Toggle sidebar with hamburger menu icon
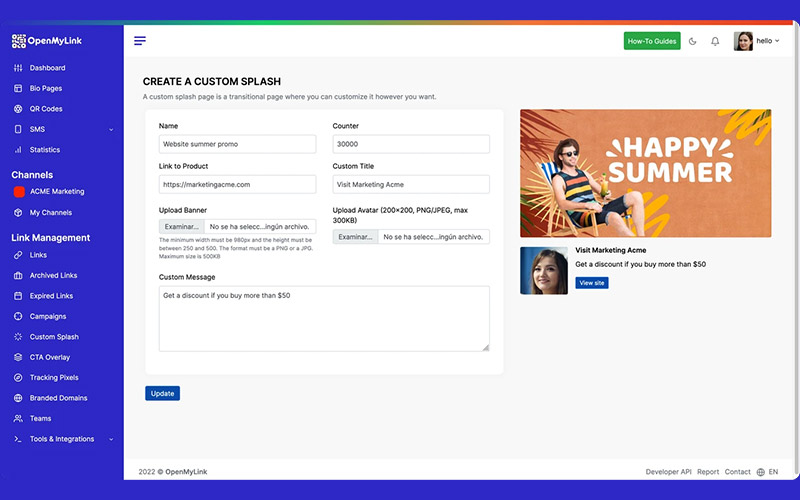Screen dimensions: 800x500 [x=140, y=41]
